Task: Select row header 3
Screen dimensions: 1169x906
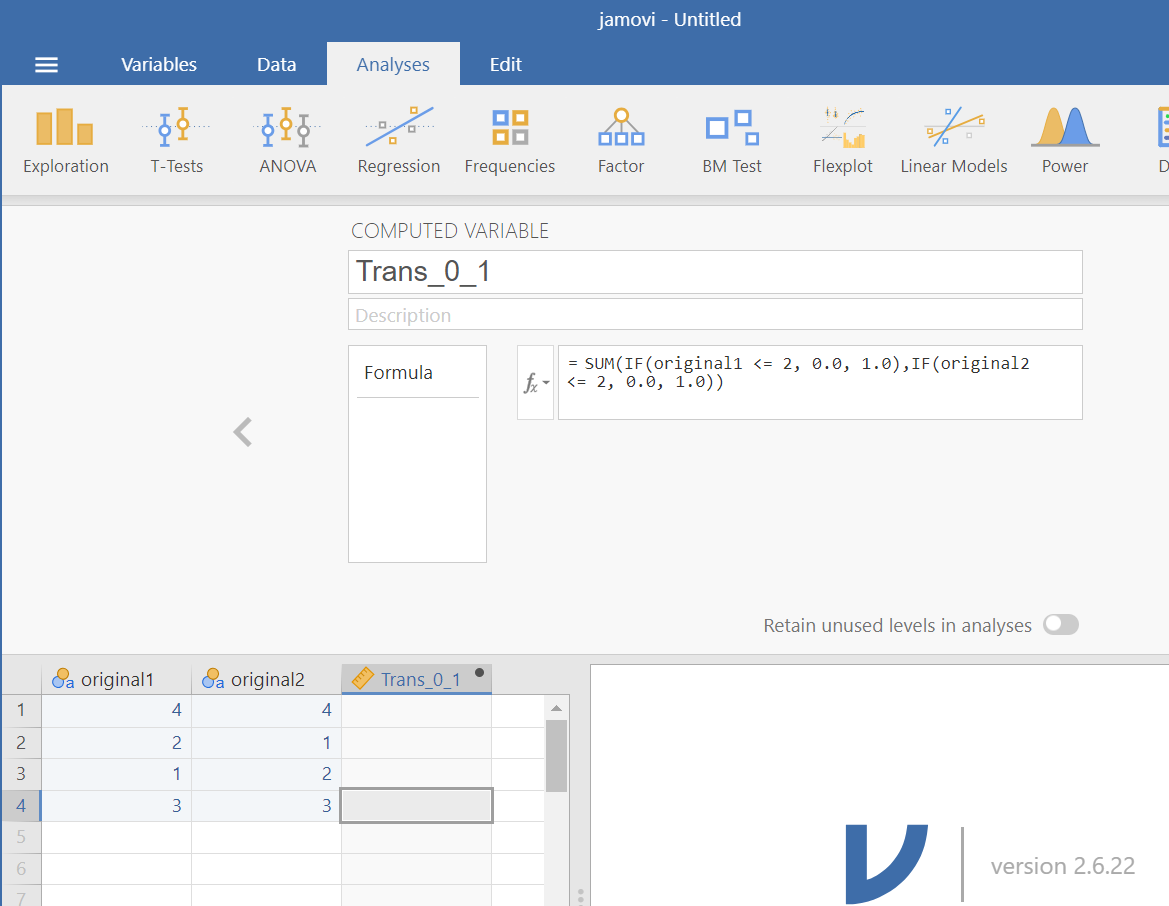Action: (21, 774)
